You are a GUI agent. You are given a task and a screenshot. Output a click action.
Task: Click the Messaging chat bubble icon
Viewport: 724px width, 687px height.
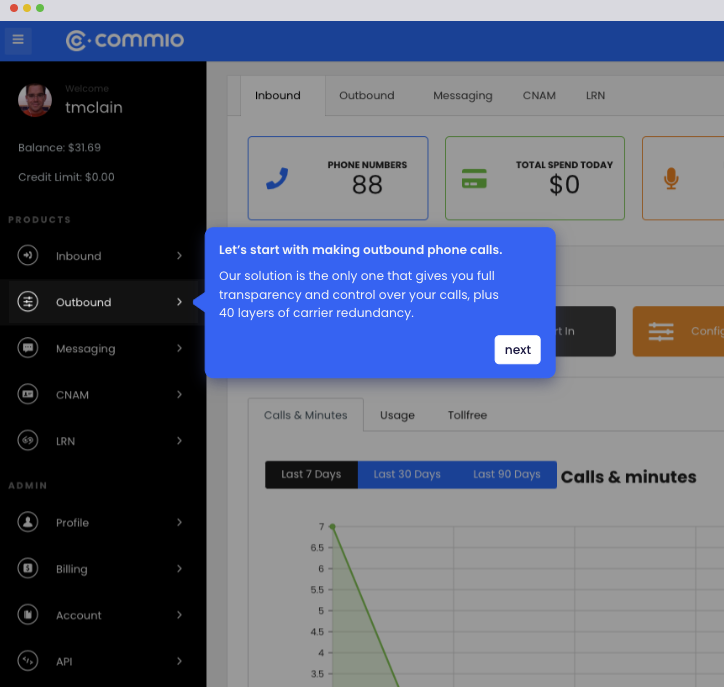[28, 348]
